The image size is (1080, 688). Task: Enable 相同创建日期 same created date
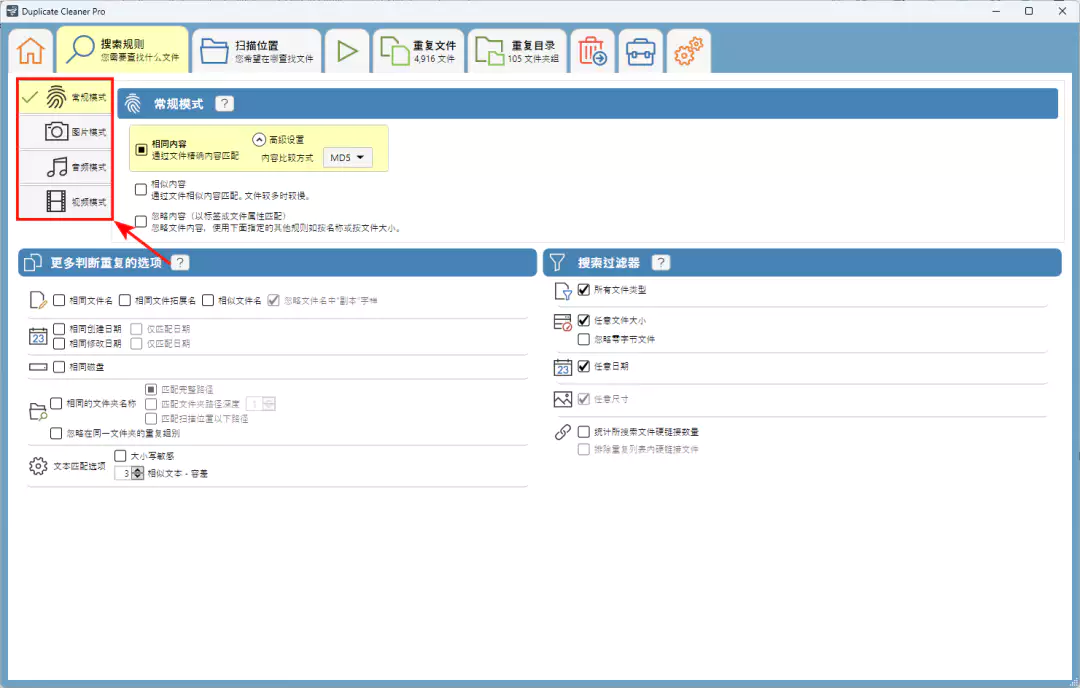point(59,329)
